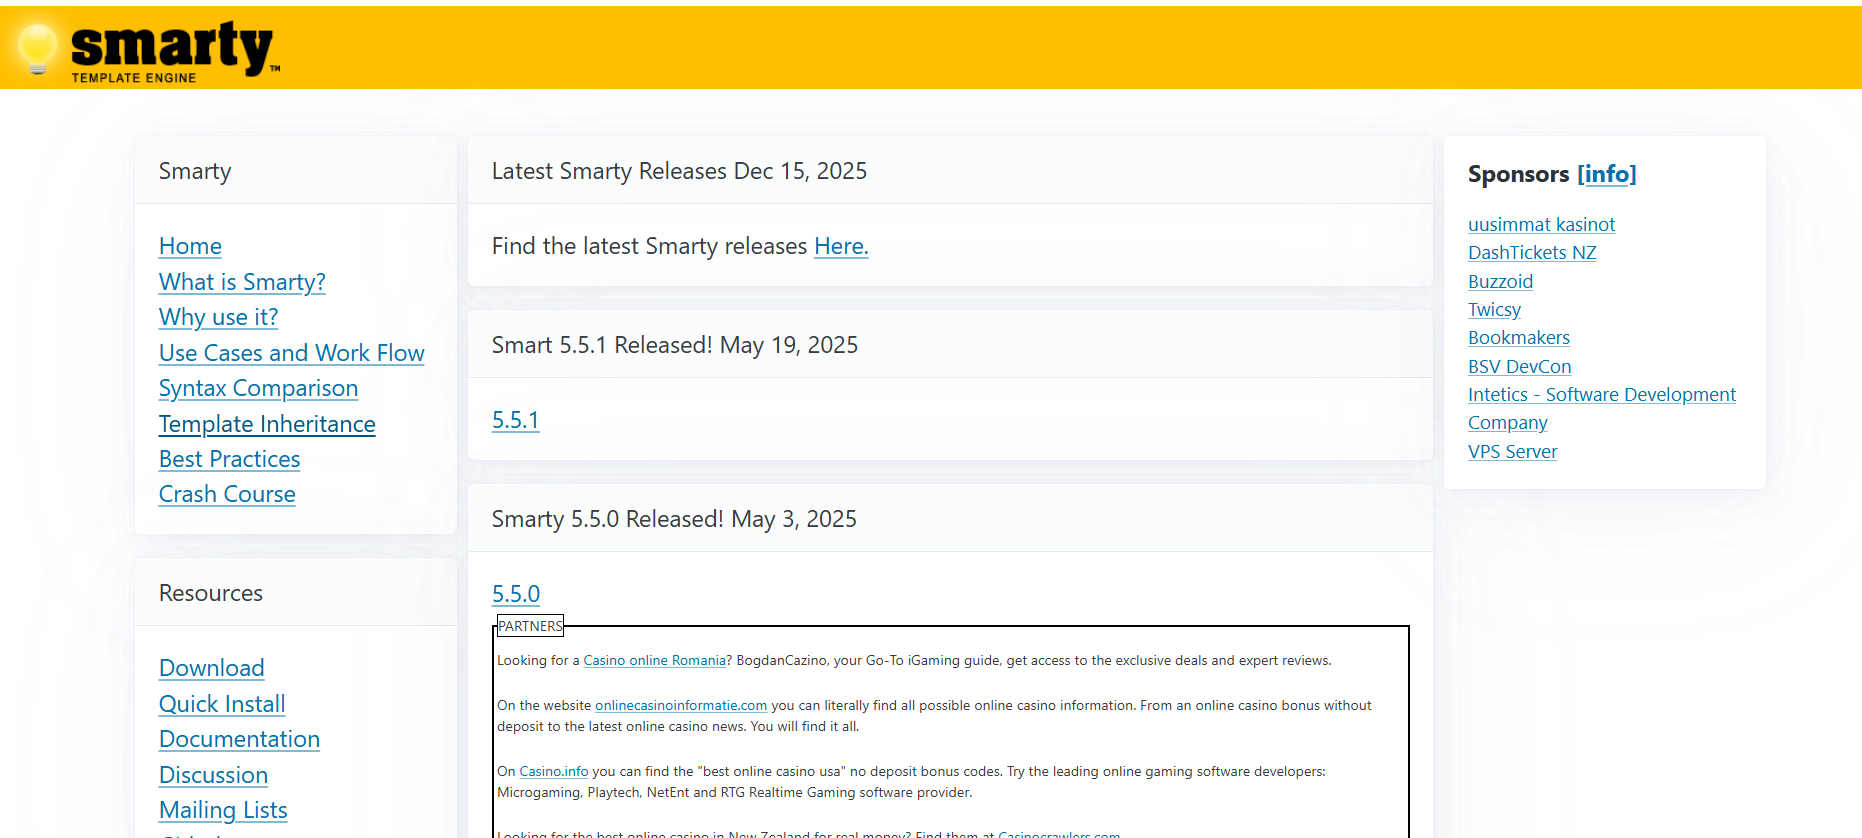Image resolution: width=1862 pixels, height=838 pixels.
Task: Open the VPS Server sponsor link
Action: [1512, 452]
